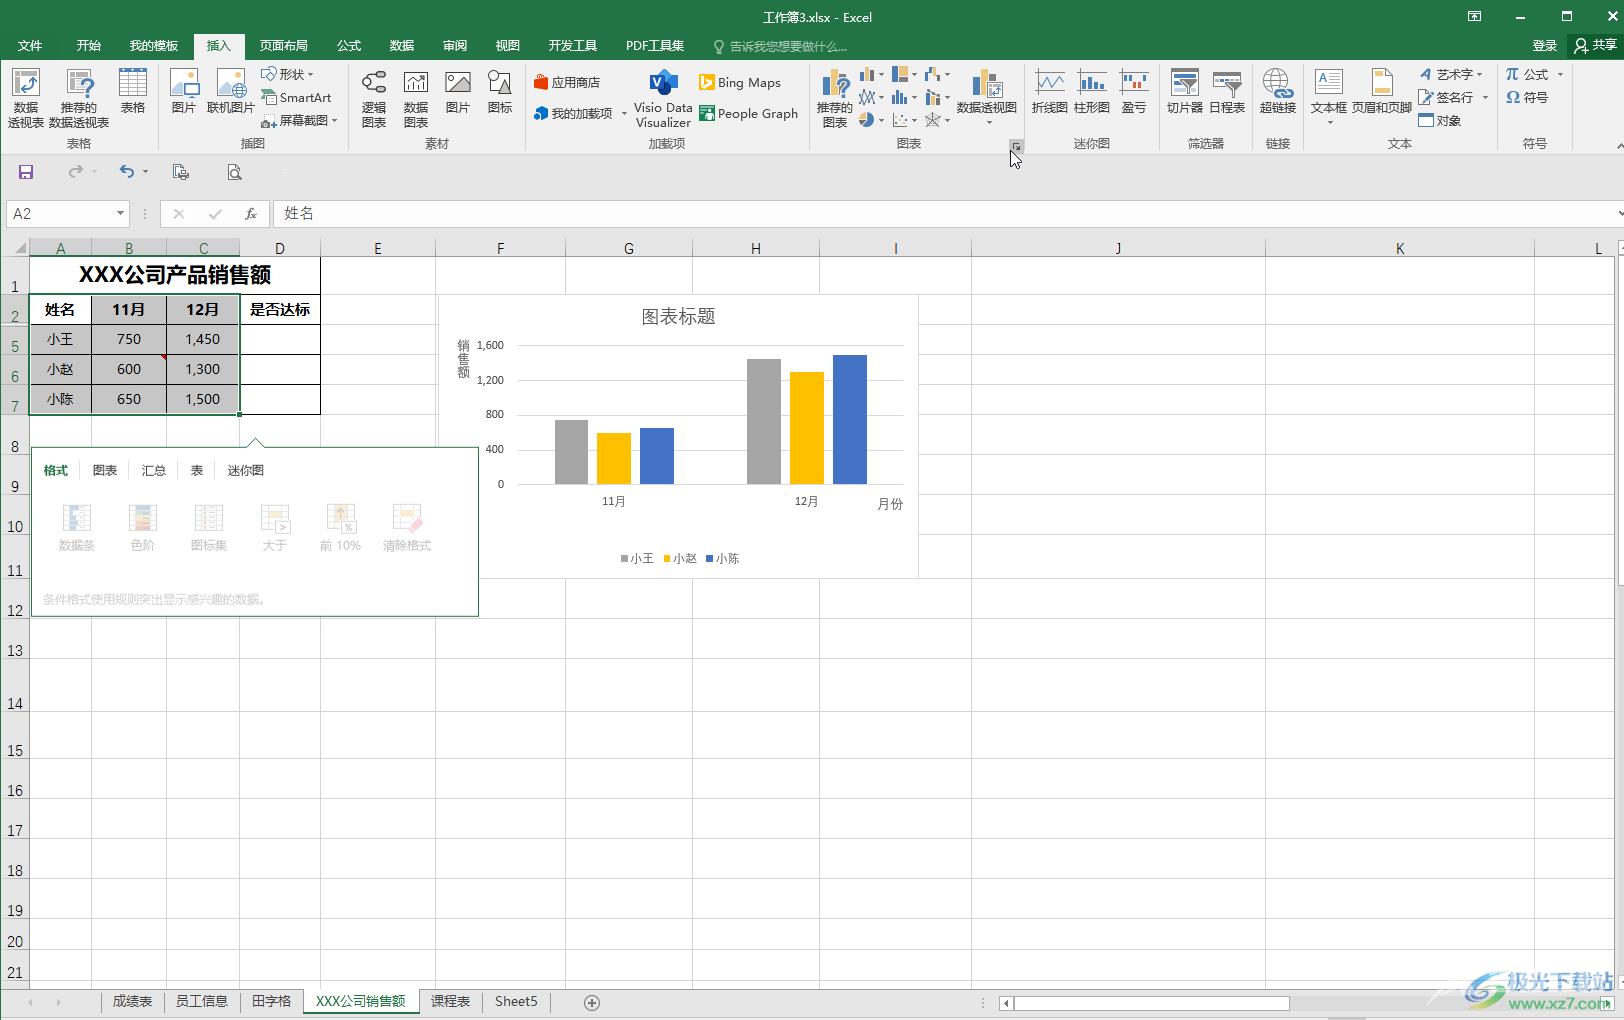Select column header J
The image size is (1624, 1020).
tap(1118, 248)
